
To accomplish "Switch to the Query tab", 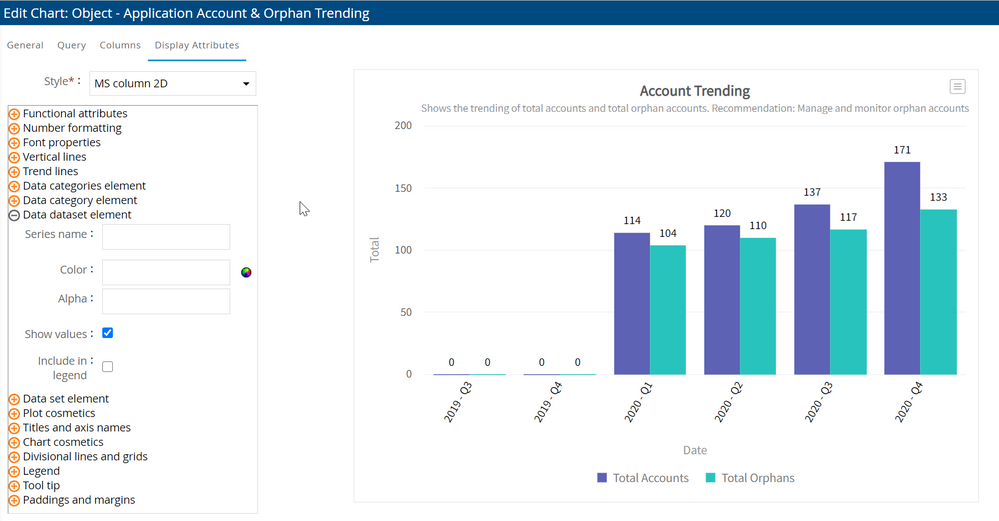I will pos(71,45).
